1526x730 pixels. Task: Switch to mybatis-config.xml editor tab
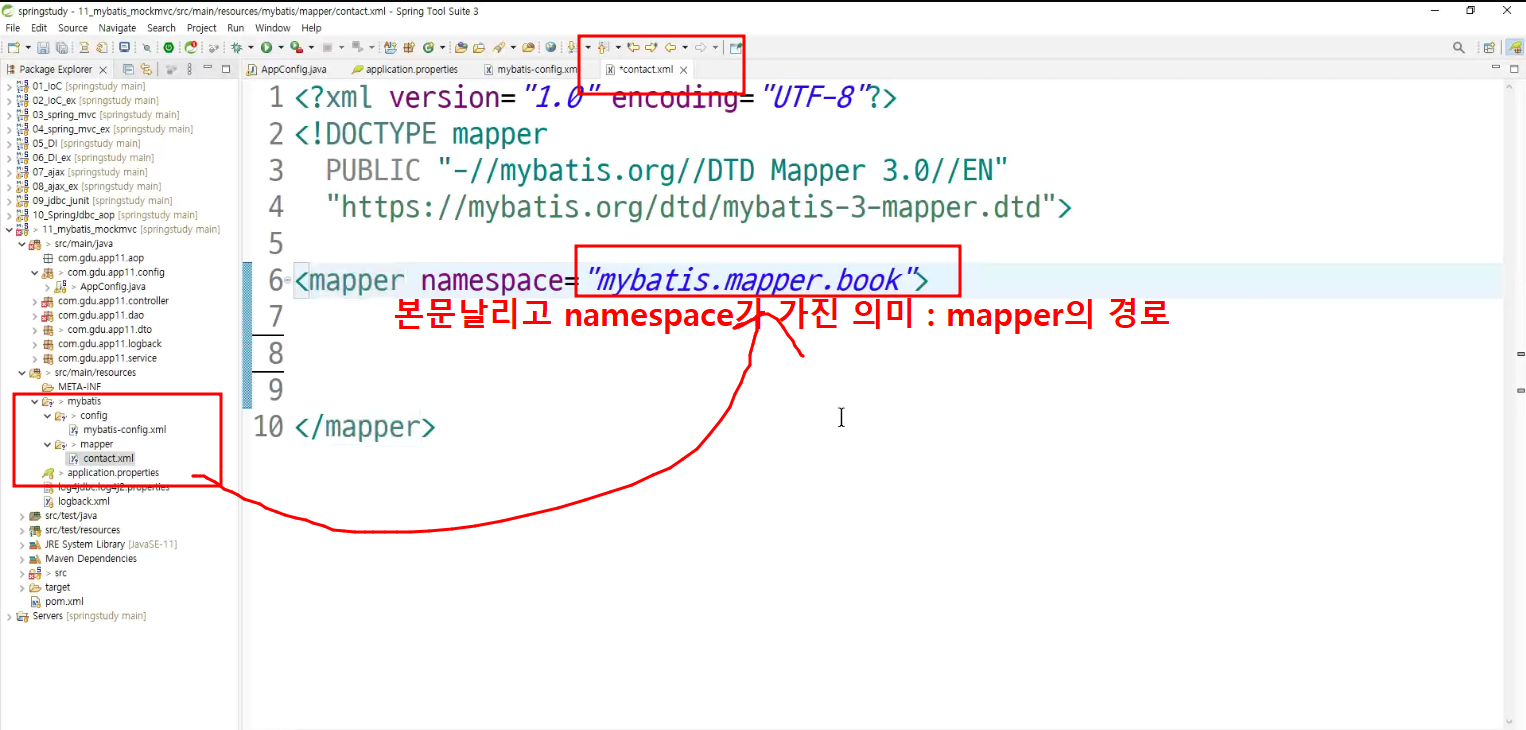point(531,69)
